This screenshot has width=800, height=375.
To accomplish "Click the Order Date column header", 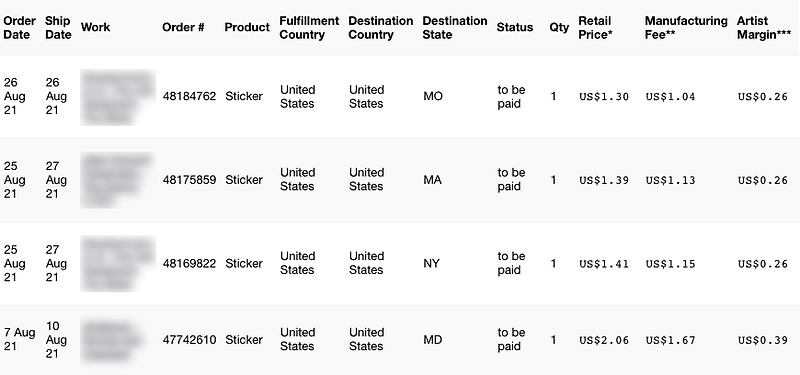I will coord(19,28).
